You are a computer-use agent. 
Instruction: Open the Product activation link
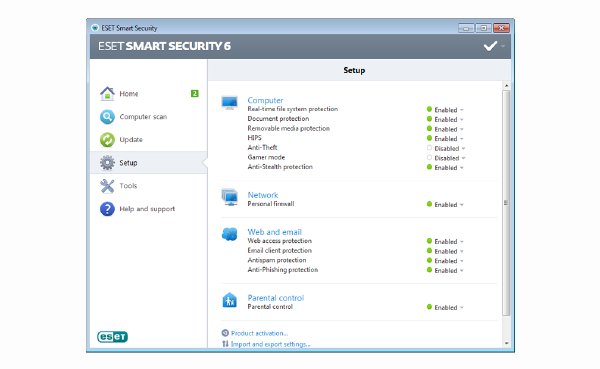(259, 333)
